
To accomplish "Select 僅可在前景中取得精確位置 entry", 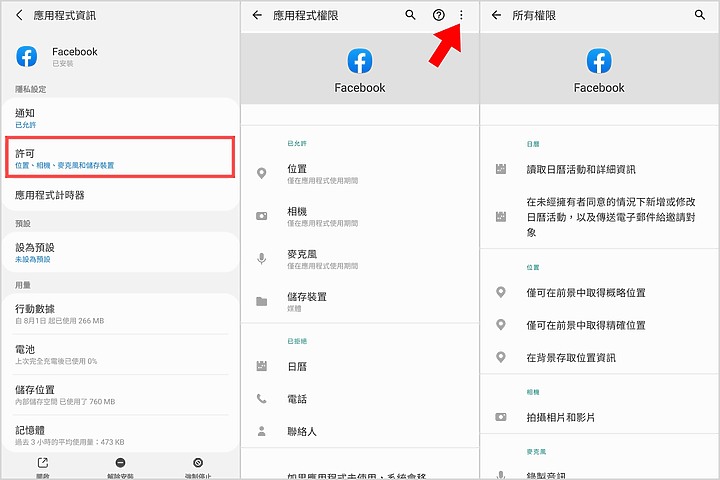I will [x=599, y=325].
